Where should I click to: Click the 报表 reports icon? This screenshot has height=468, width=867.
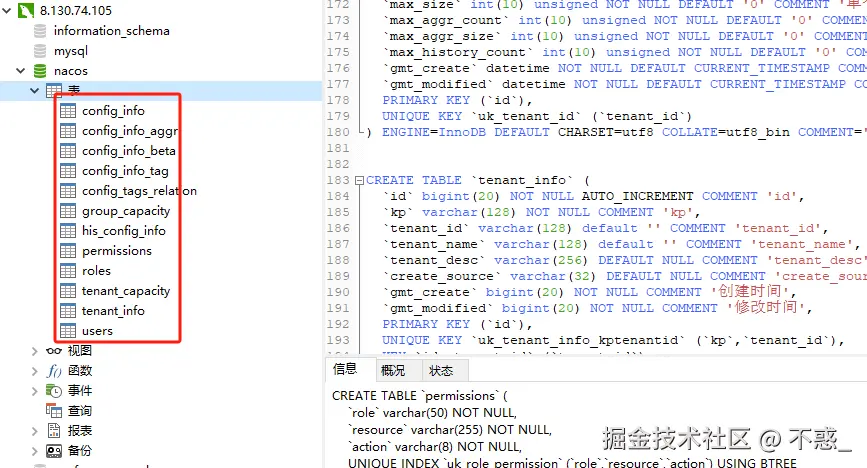pos(54,431)
